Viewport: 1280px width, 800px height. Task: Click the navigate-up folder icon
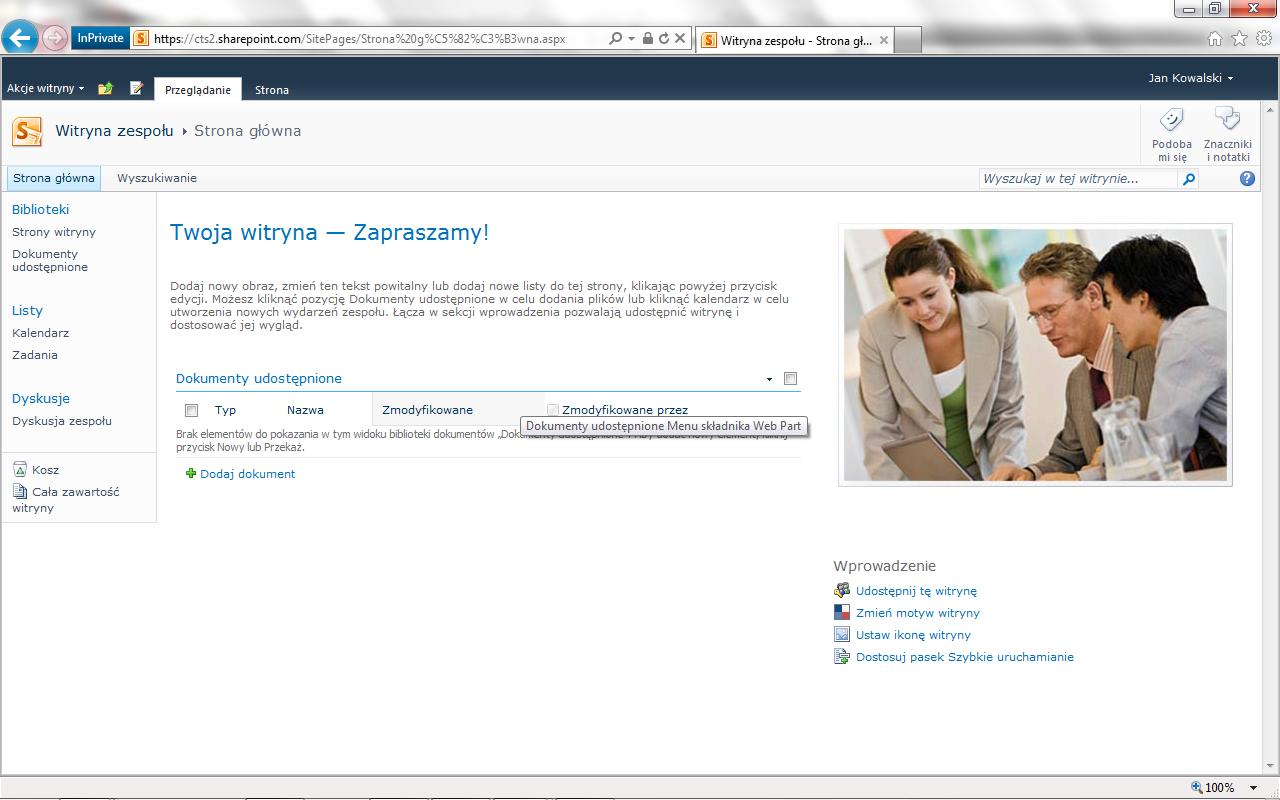tap(105, 89)
